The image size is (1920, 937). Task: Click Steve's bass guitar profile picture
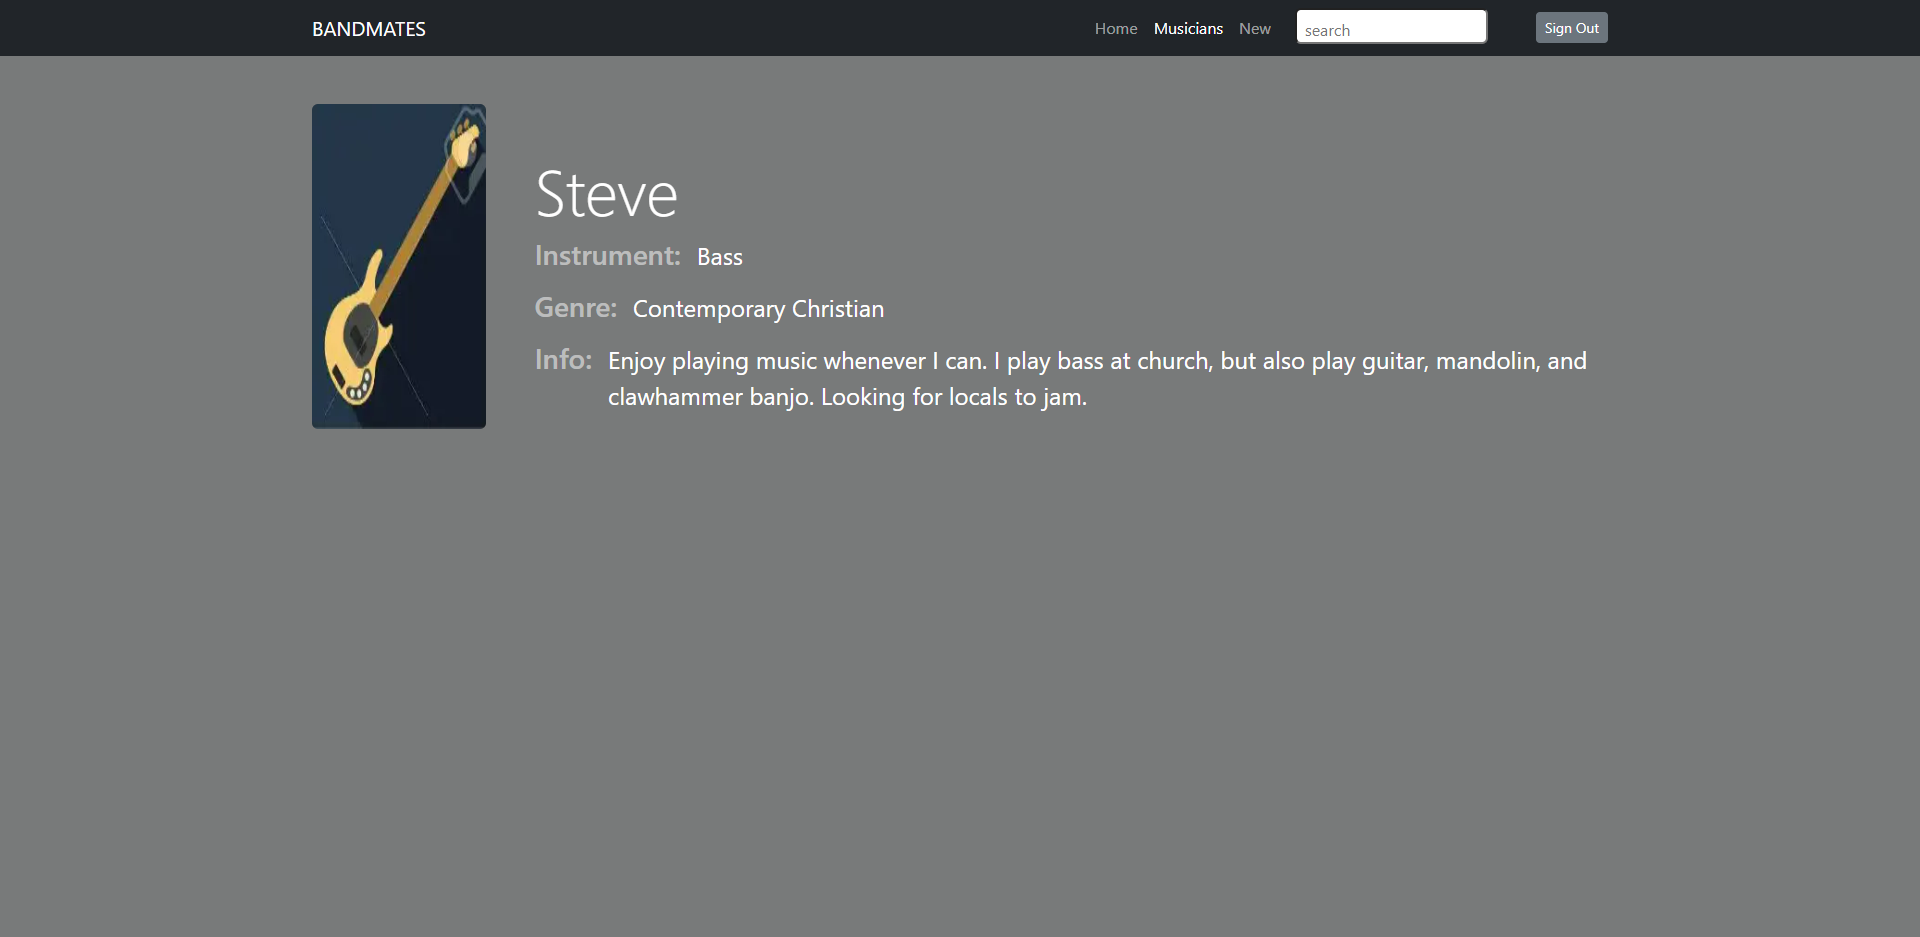398,266
